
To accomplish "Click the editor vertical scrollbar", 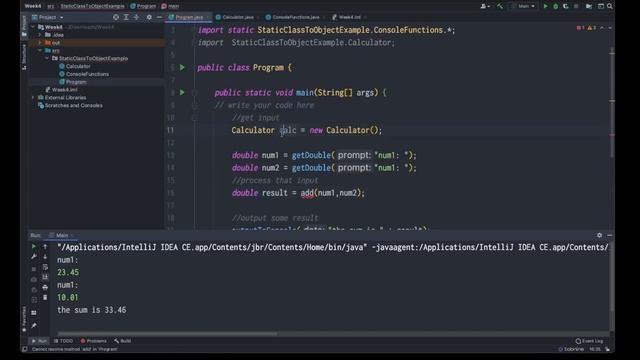I will [611, 102].
